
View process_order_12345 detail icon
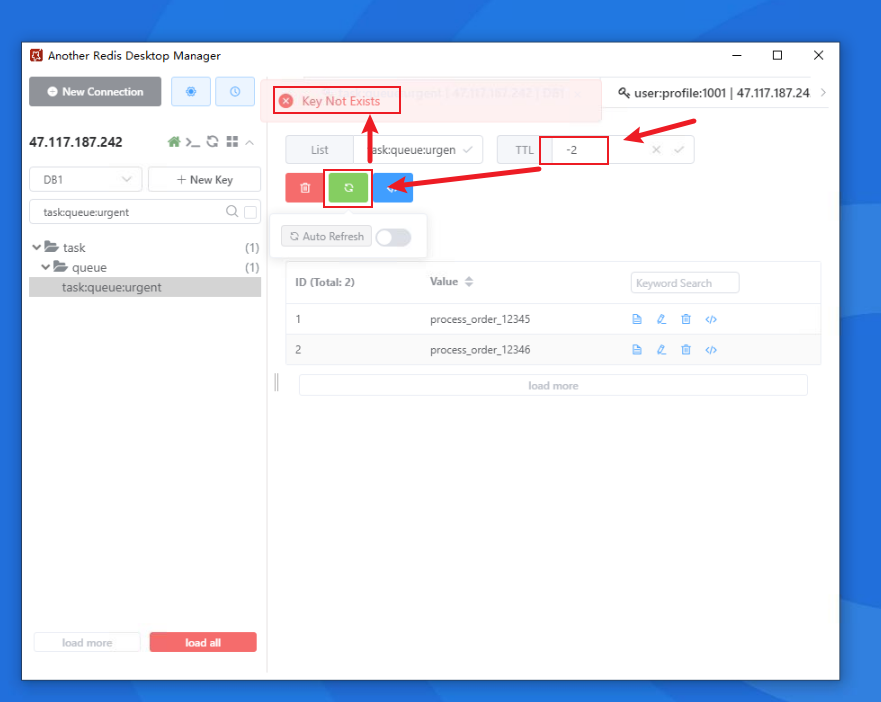click(637, 319)
